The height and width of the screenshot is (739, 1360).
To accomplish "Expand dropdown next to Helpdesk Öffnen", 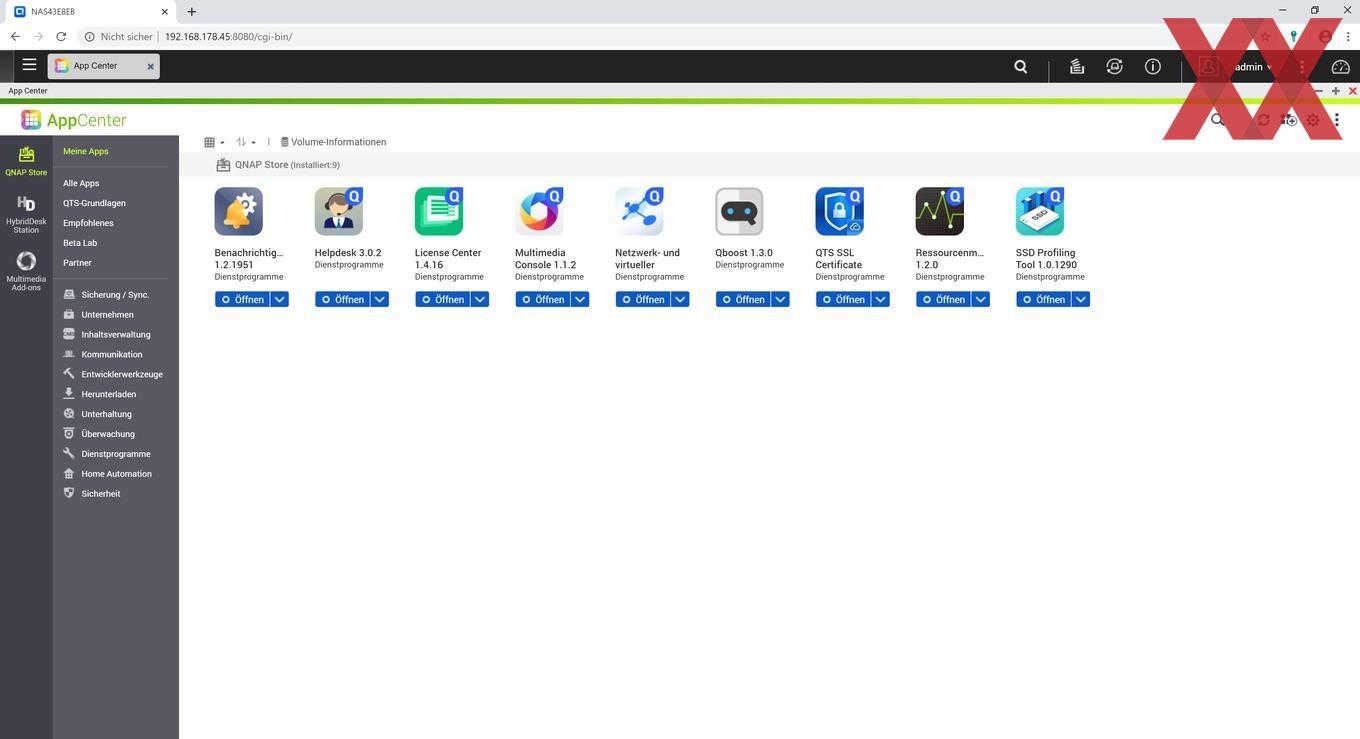I will tap(379, 299).
